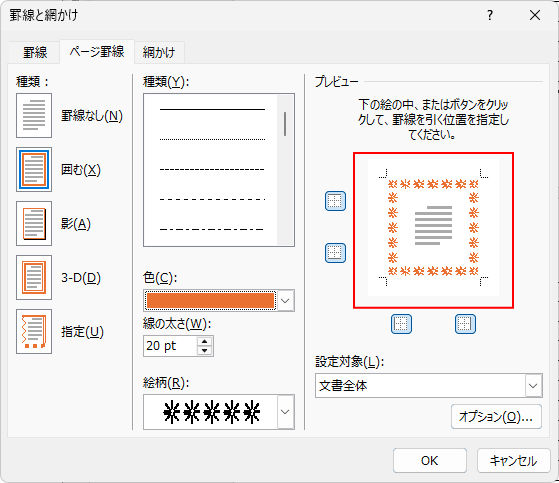
Task: Choose the 囲む box border icon
Action: point(34,170)
